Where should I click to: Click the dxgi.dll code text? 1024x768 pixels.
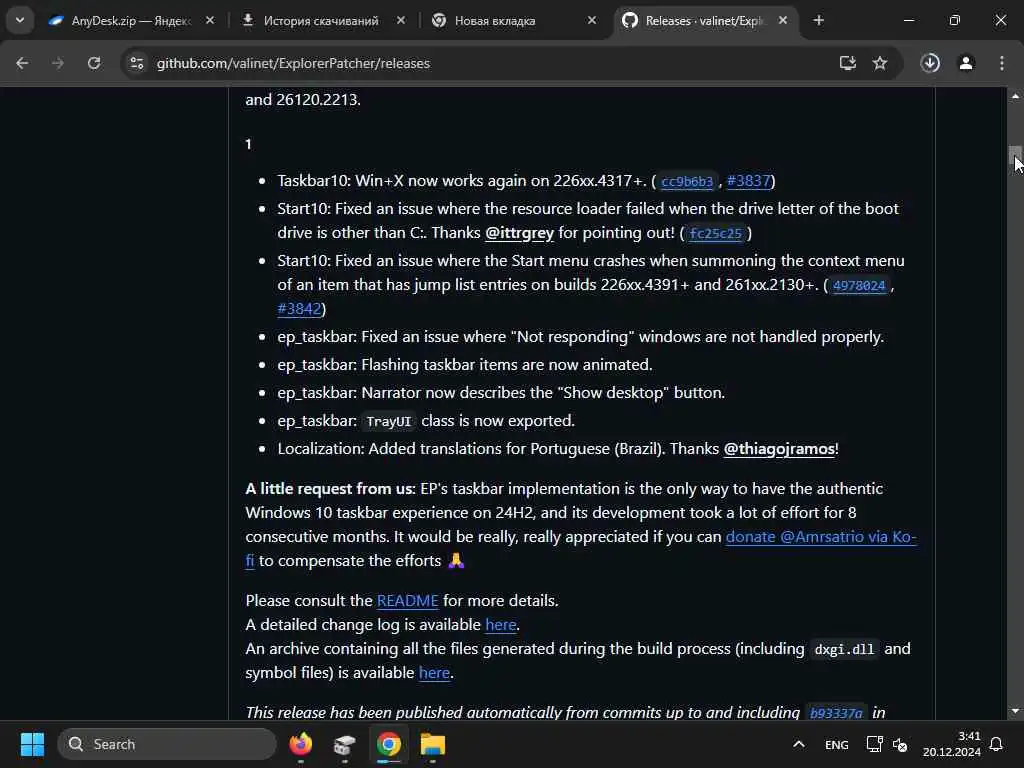click(844, 649)
